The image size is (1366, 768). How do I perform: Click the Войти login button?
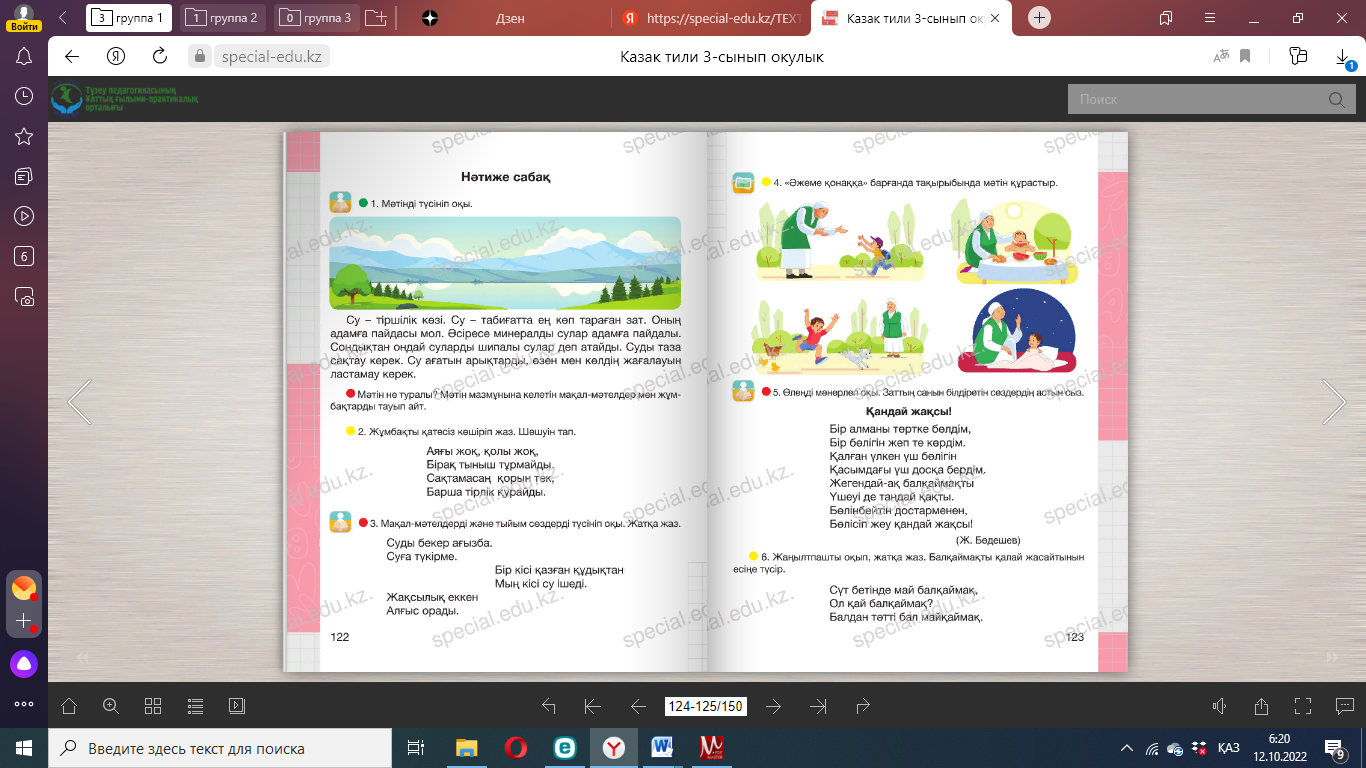[x=24, y=18]
